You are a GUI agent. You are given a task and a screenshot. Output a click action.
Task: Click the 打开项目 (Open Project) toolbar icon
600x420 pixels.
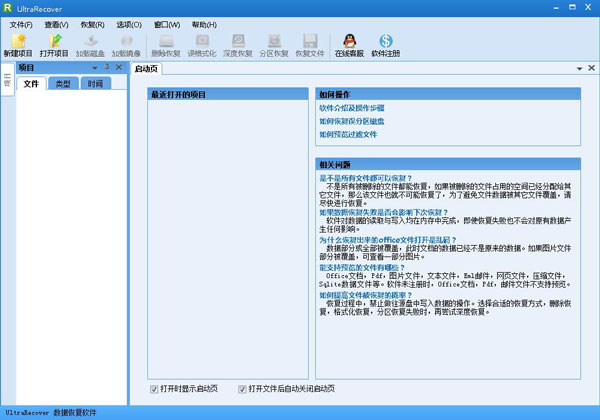52,41
